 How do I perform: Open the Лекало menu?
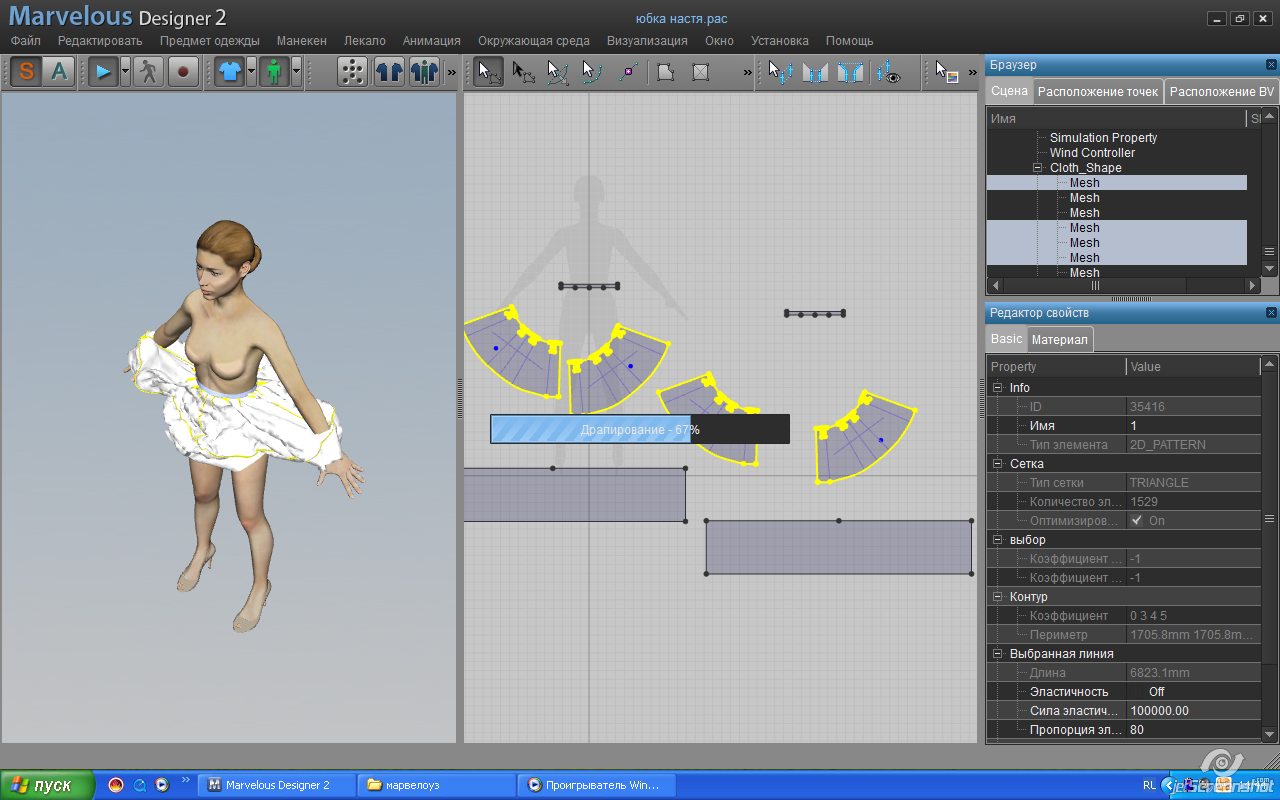(364, 41)
